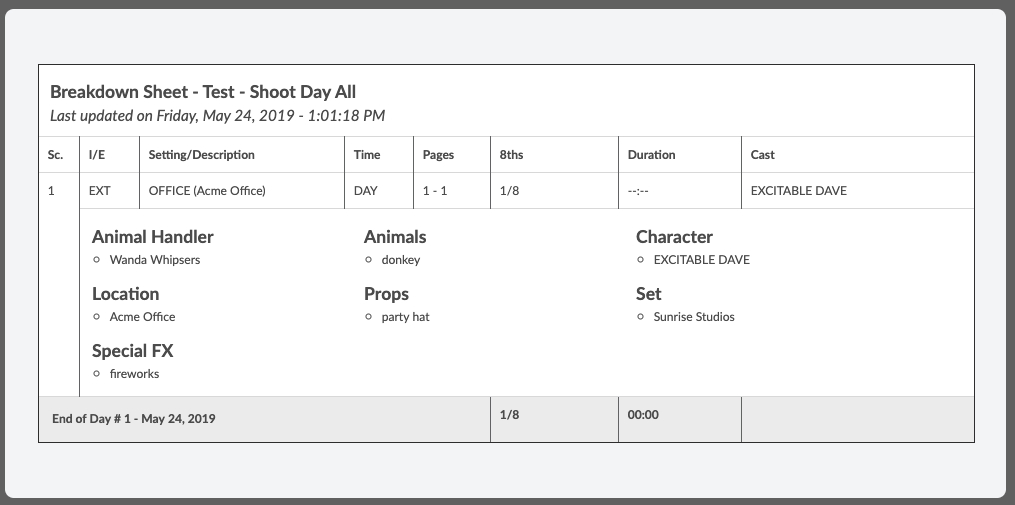Click the EXT cell in scene 1

point(100,191)
